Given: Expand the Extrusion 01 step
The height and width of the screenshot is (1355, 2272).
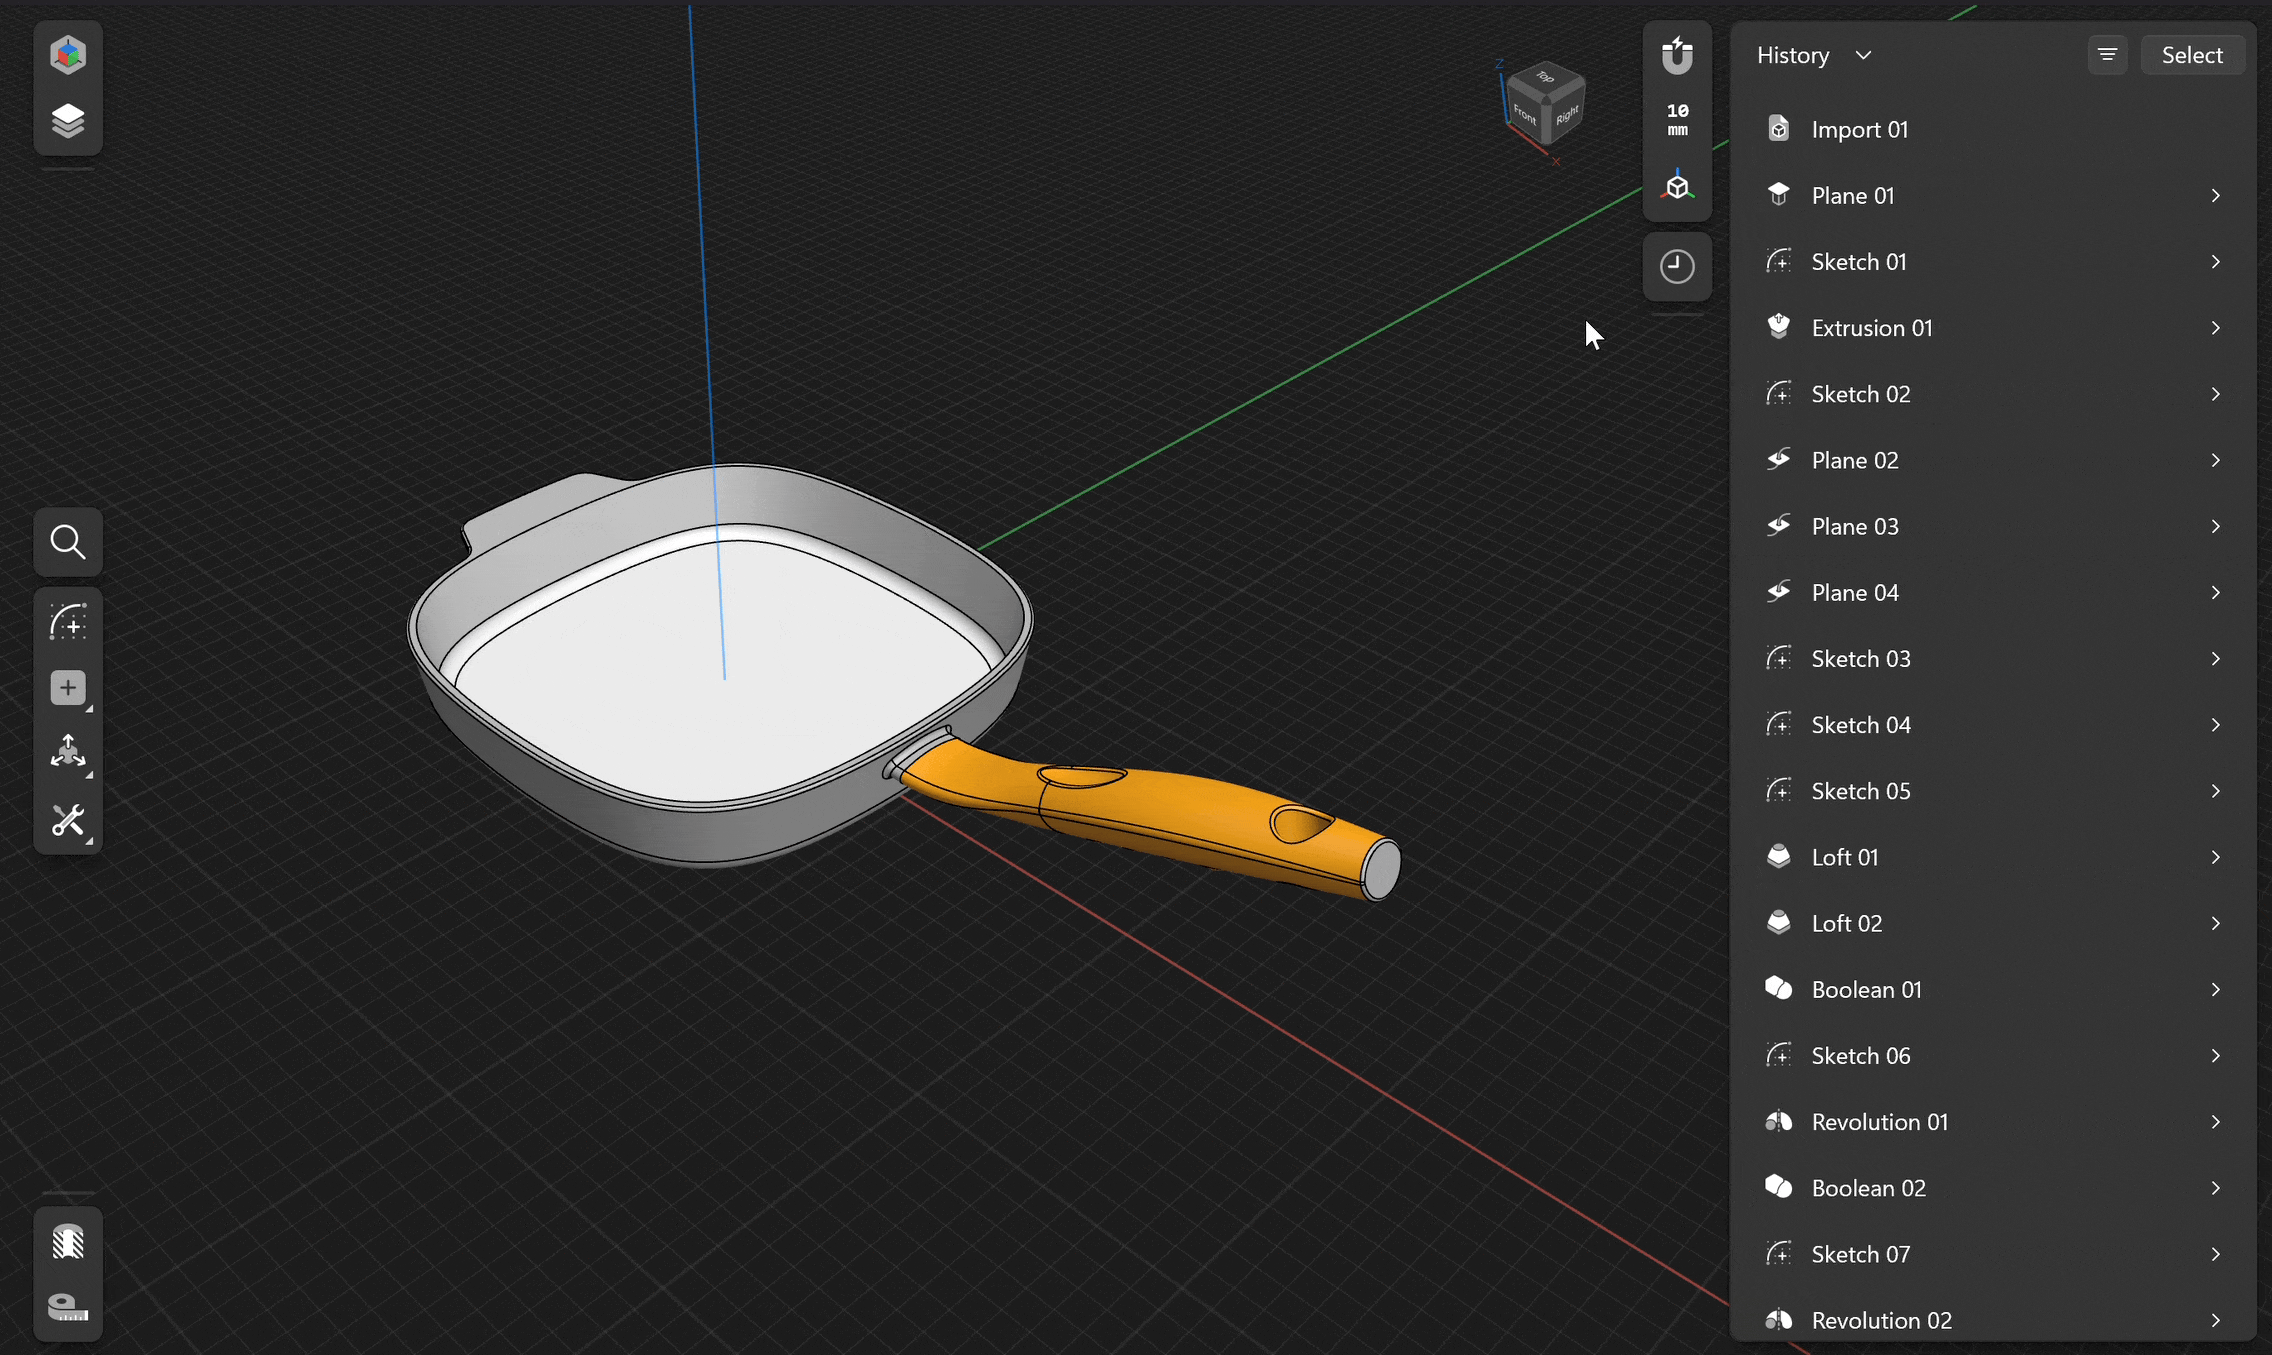Looking at the screenshot, I should pyautogui.click(x=2216, y=327).
